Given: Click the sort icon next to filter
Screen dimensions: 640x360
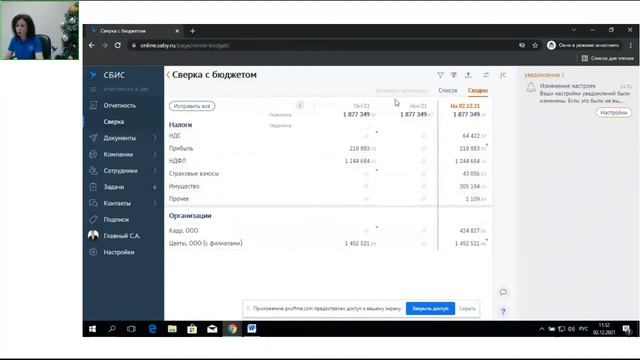Looking at the screenshot, I should [453, 75].
